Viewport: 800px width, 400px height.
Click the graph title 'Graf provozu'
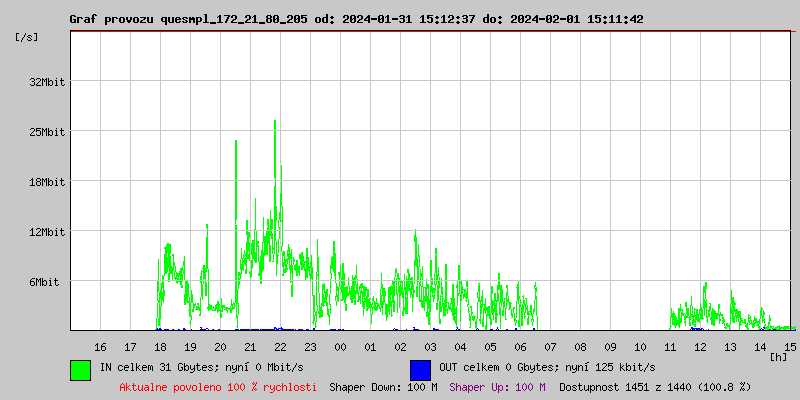tap(111, 19)
